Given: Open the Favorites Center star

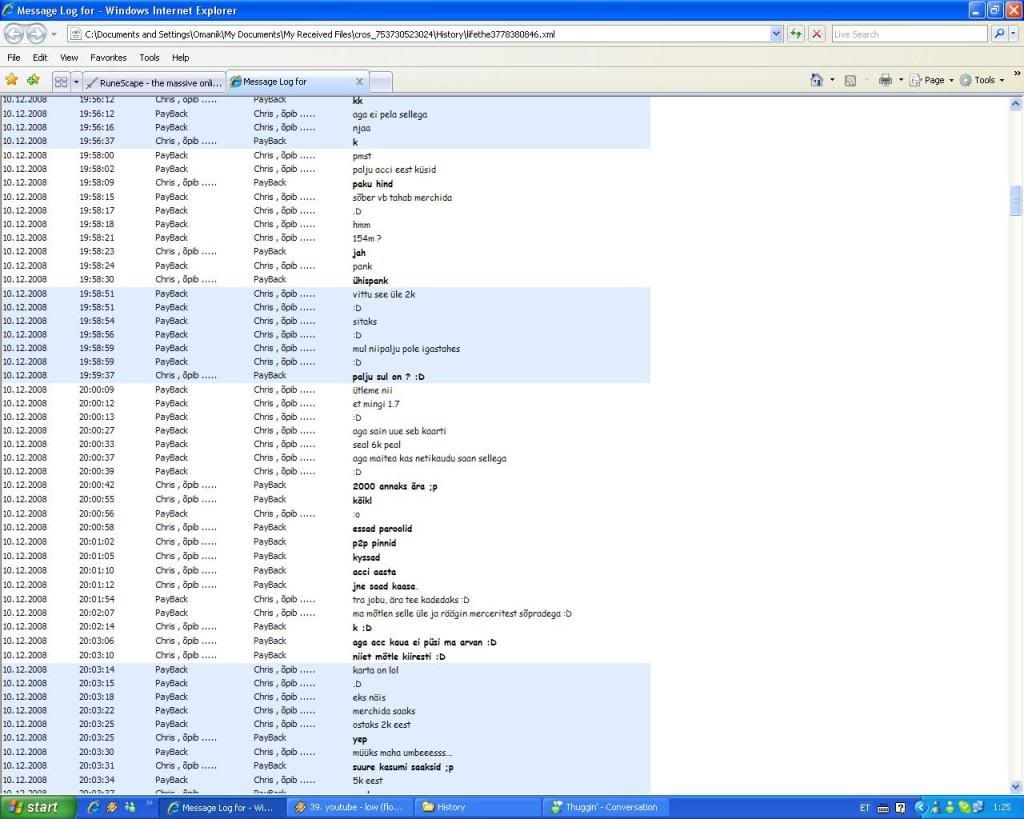Looking at the screenshot, I should [x=12, y=80].
